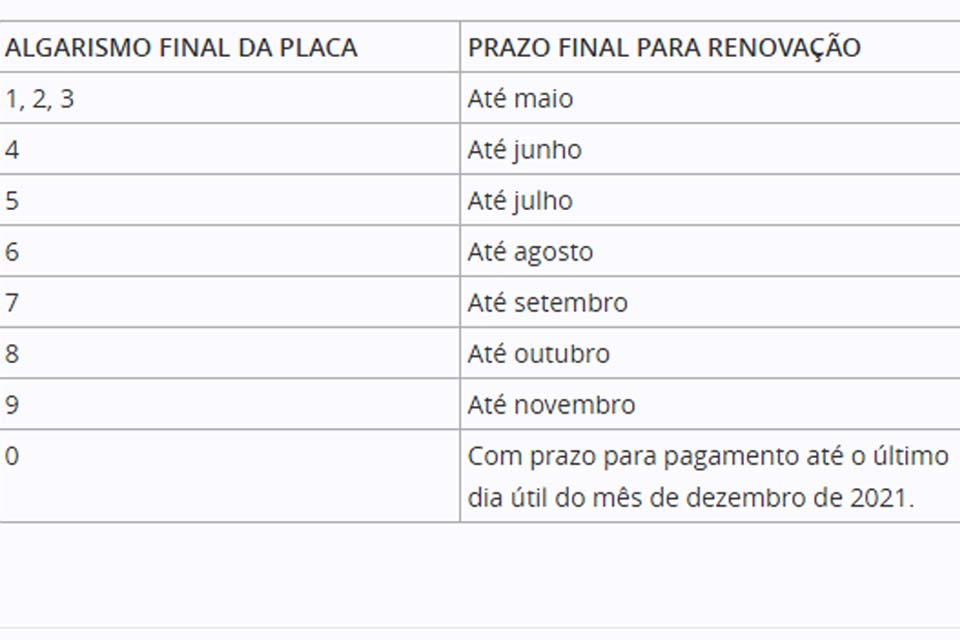Image resolution: width=960 pixels, height=640 pixels.
Task: Click the 'ALGARISMO FINAL DA PLACA' header cell
Action: pyautogui.click(x=181, y=48)
